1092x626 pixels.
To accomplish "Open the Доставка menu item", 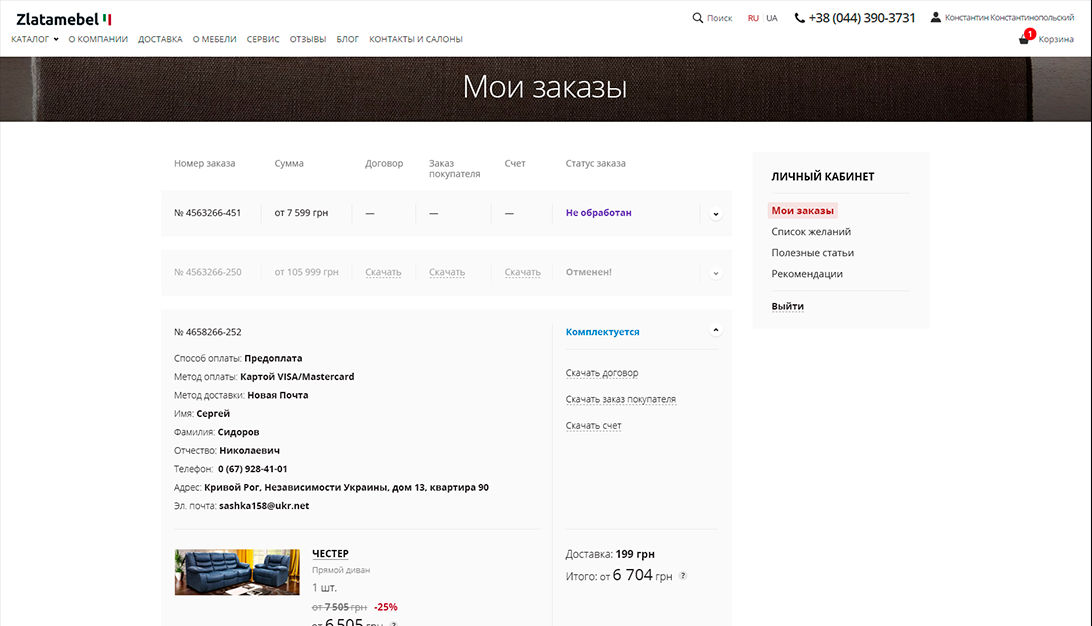I will [160, 39].
